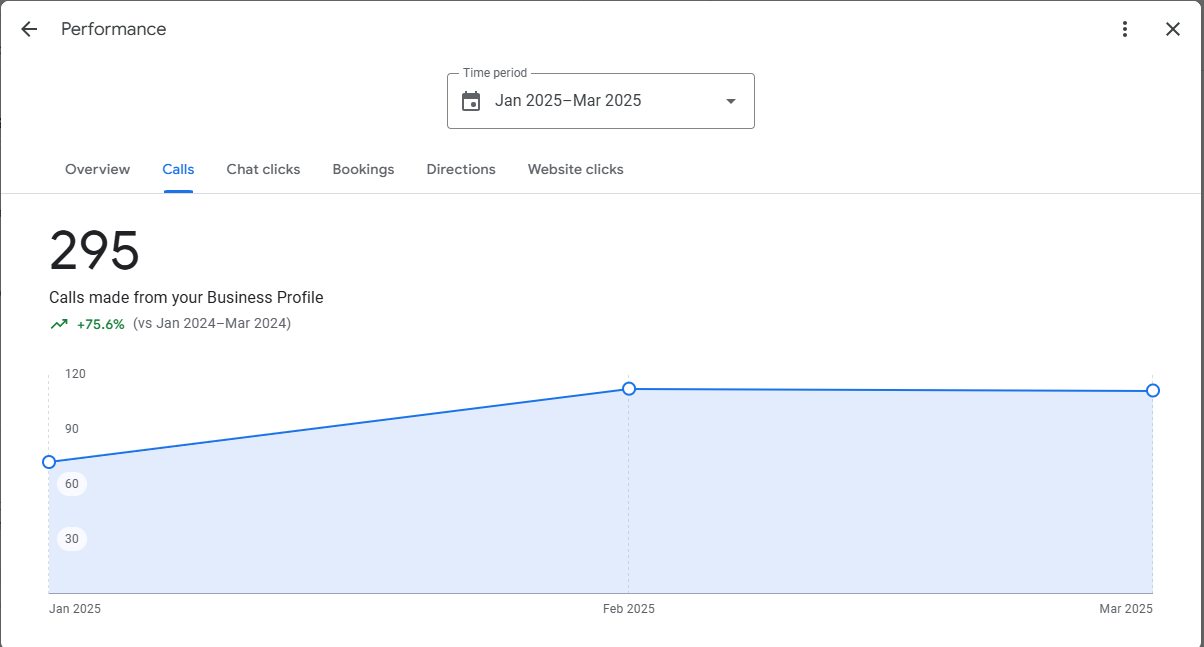Click the Mar 2025 data point
Viewport: 1204px width, 647px height.
click(1153, 390)
